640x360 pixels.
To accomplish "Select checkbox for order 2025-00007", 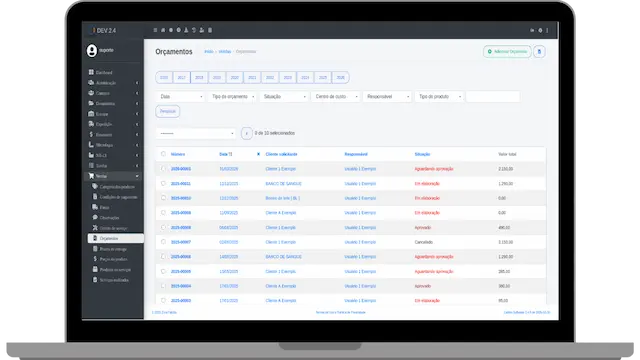I will [163, 242].
